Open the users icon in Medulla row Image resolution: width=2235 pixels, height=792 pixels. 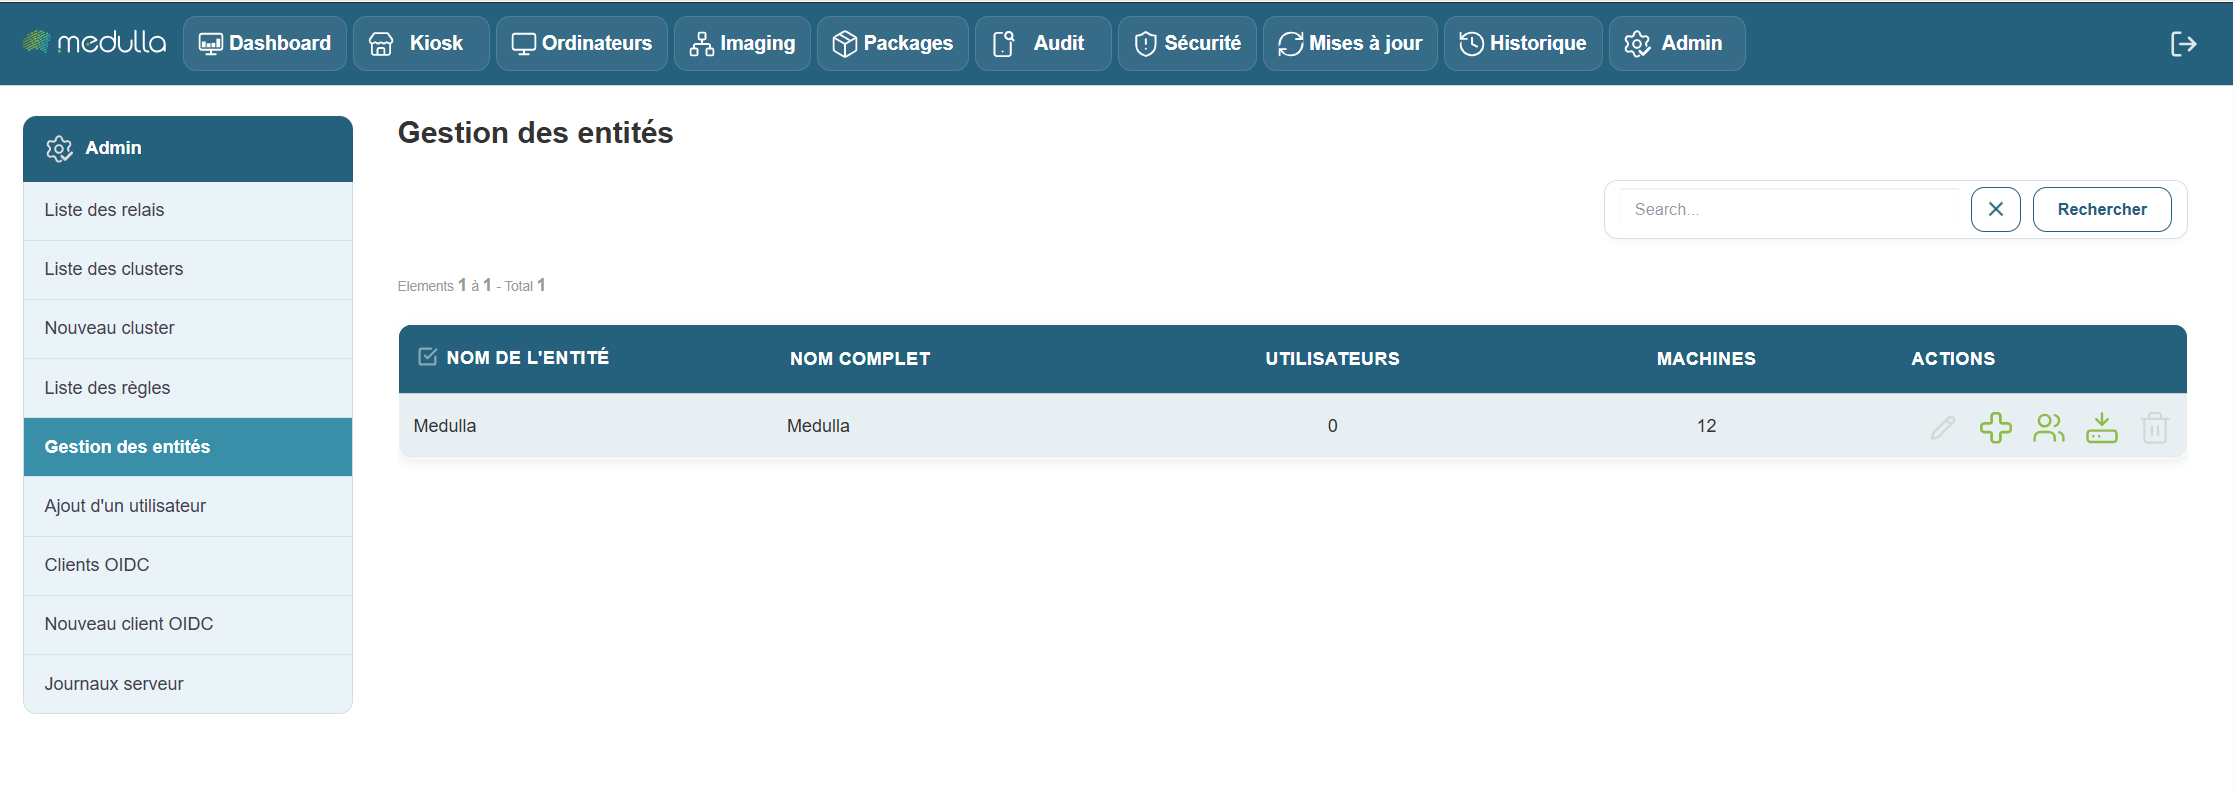click(2048, 428)
